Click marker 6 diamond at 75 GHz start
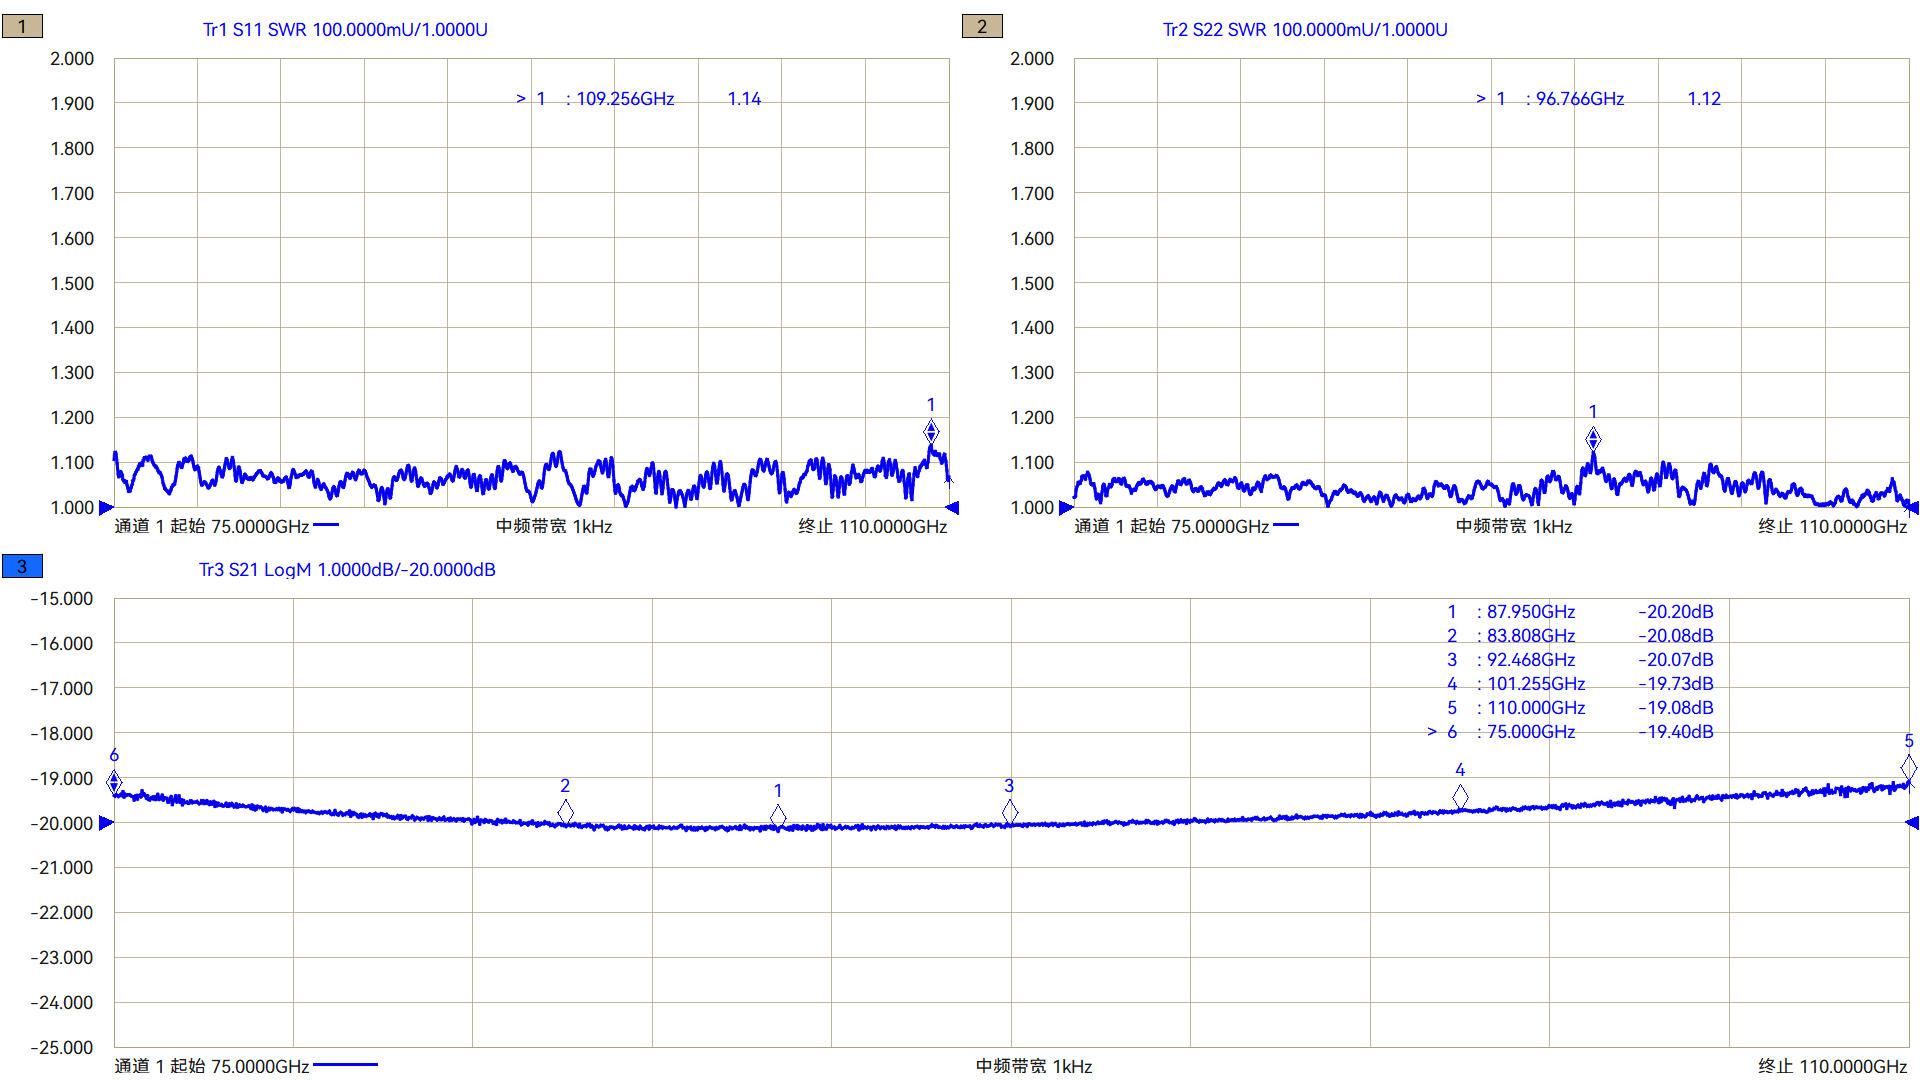This screenshot has height=1080, width=1920. click(x=115, y=781)
